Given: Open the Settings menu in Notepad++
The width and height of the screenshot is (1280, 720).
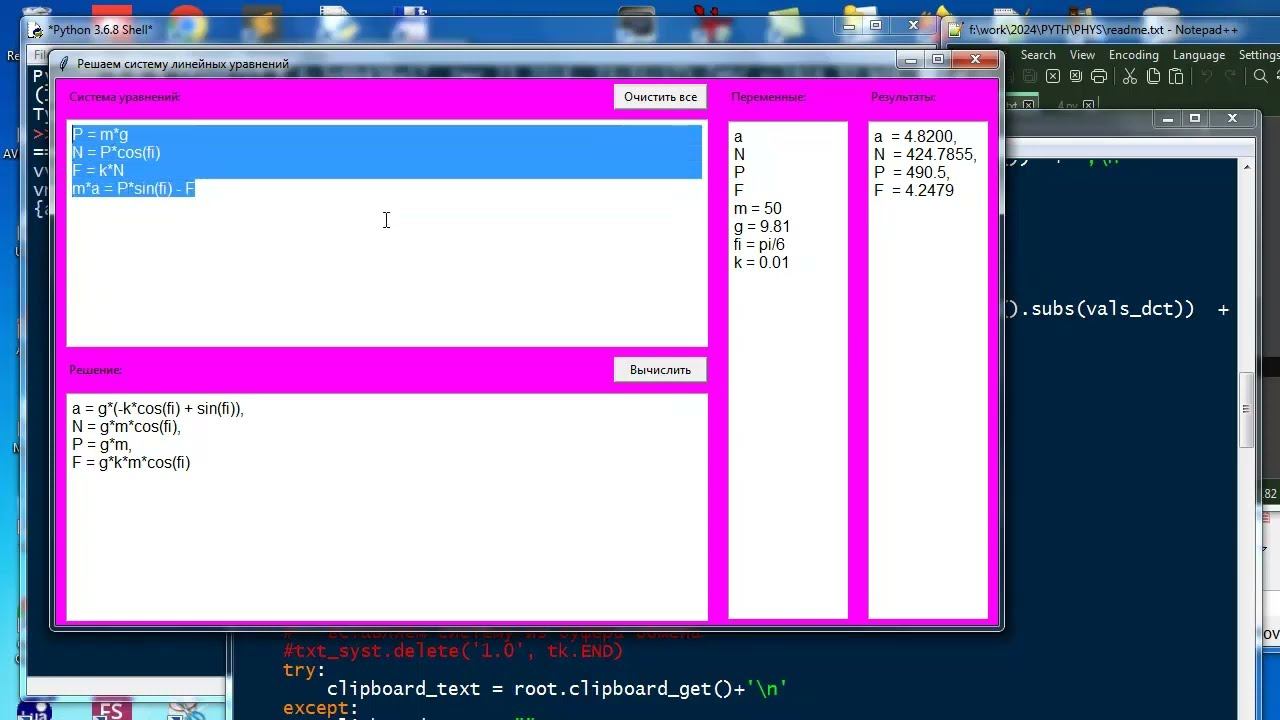Looking at the screenshot, I should tap(1259, 55).
